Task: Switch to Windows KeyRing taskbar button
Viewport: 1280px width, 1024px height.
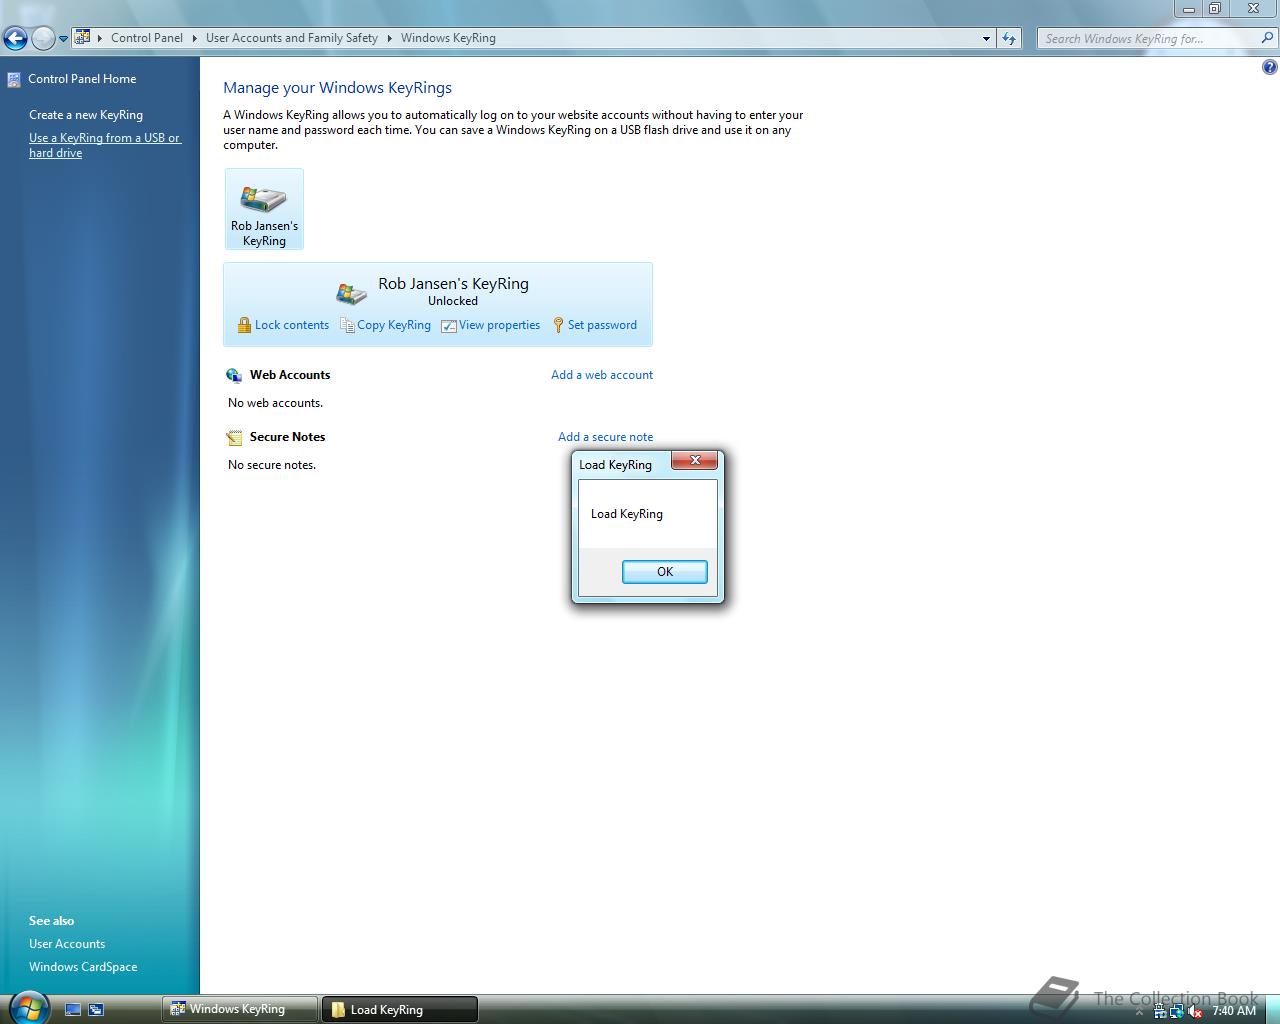Action: pyautogui.click(x=240, y=1009)
